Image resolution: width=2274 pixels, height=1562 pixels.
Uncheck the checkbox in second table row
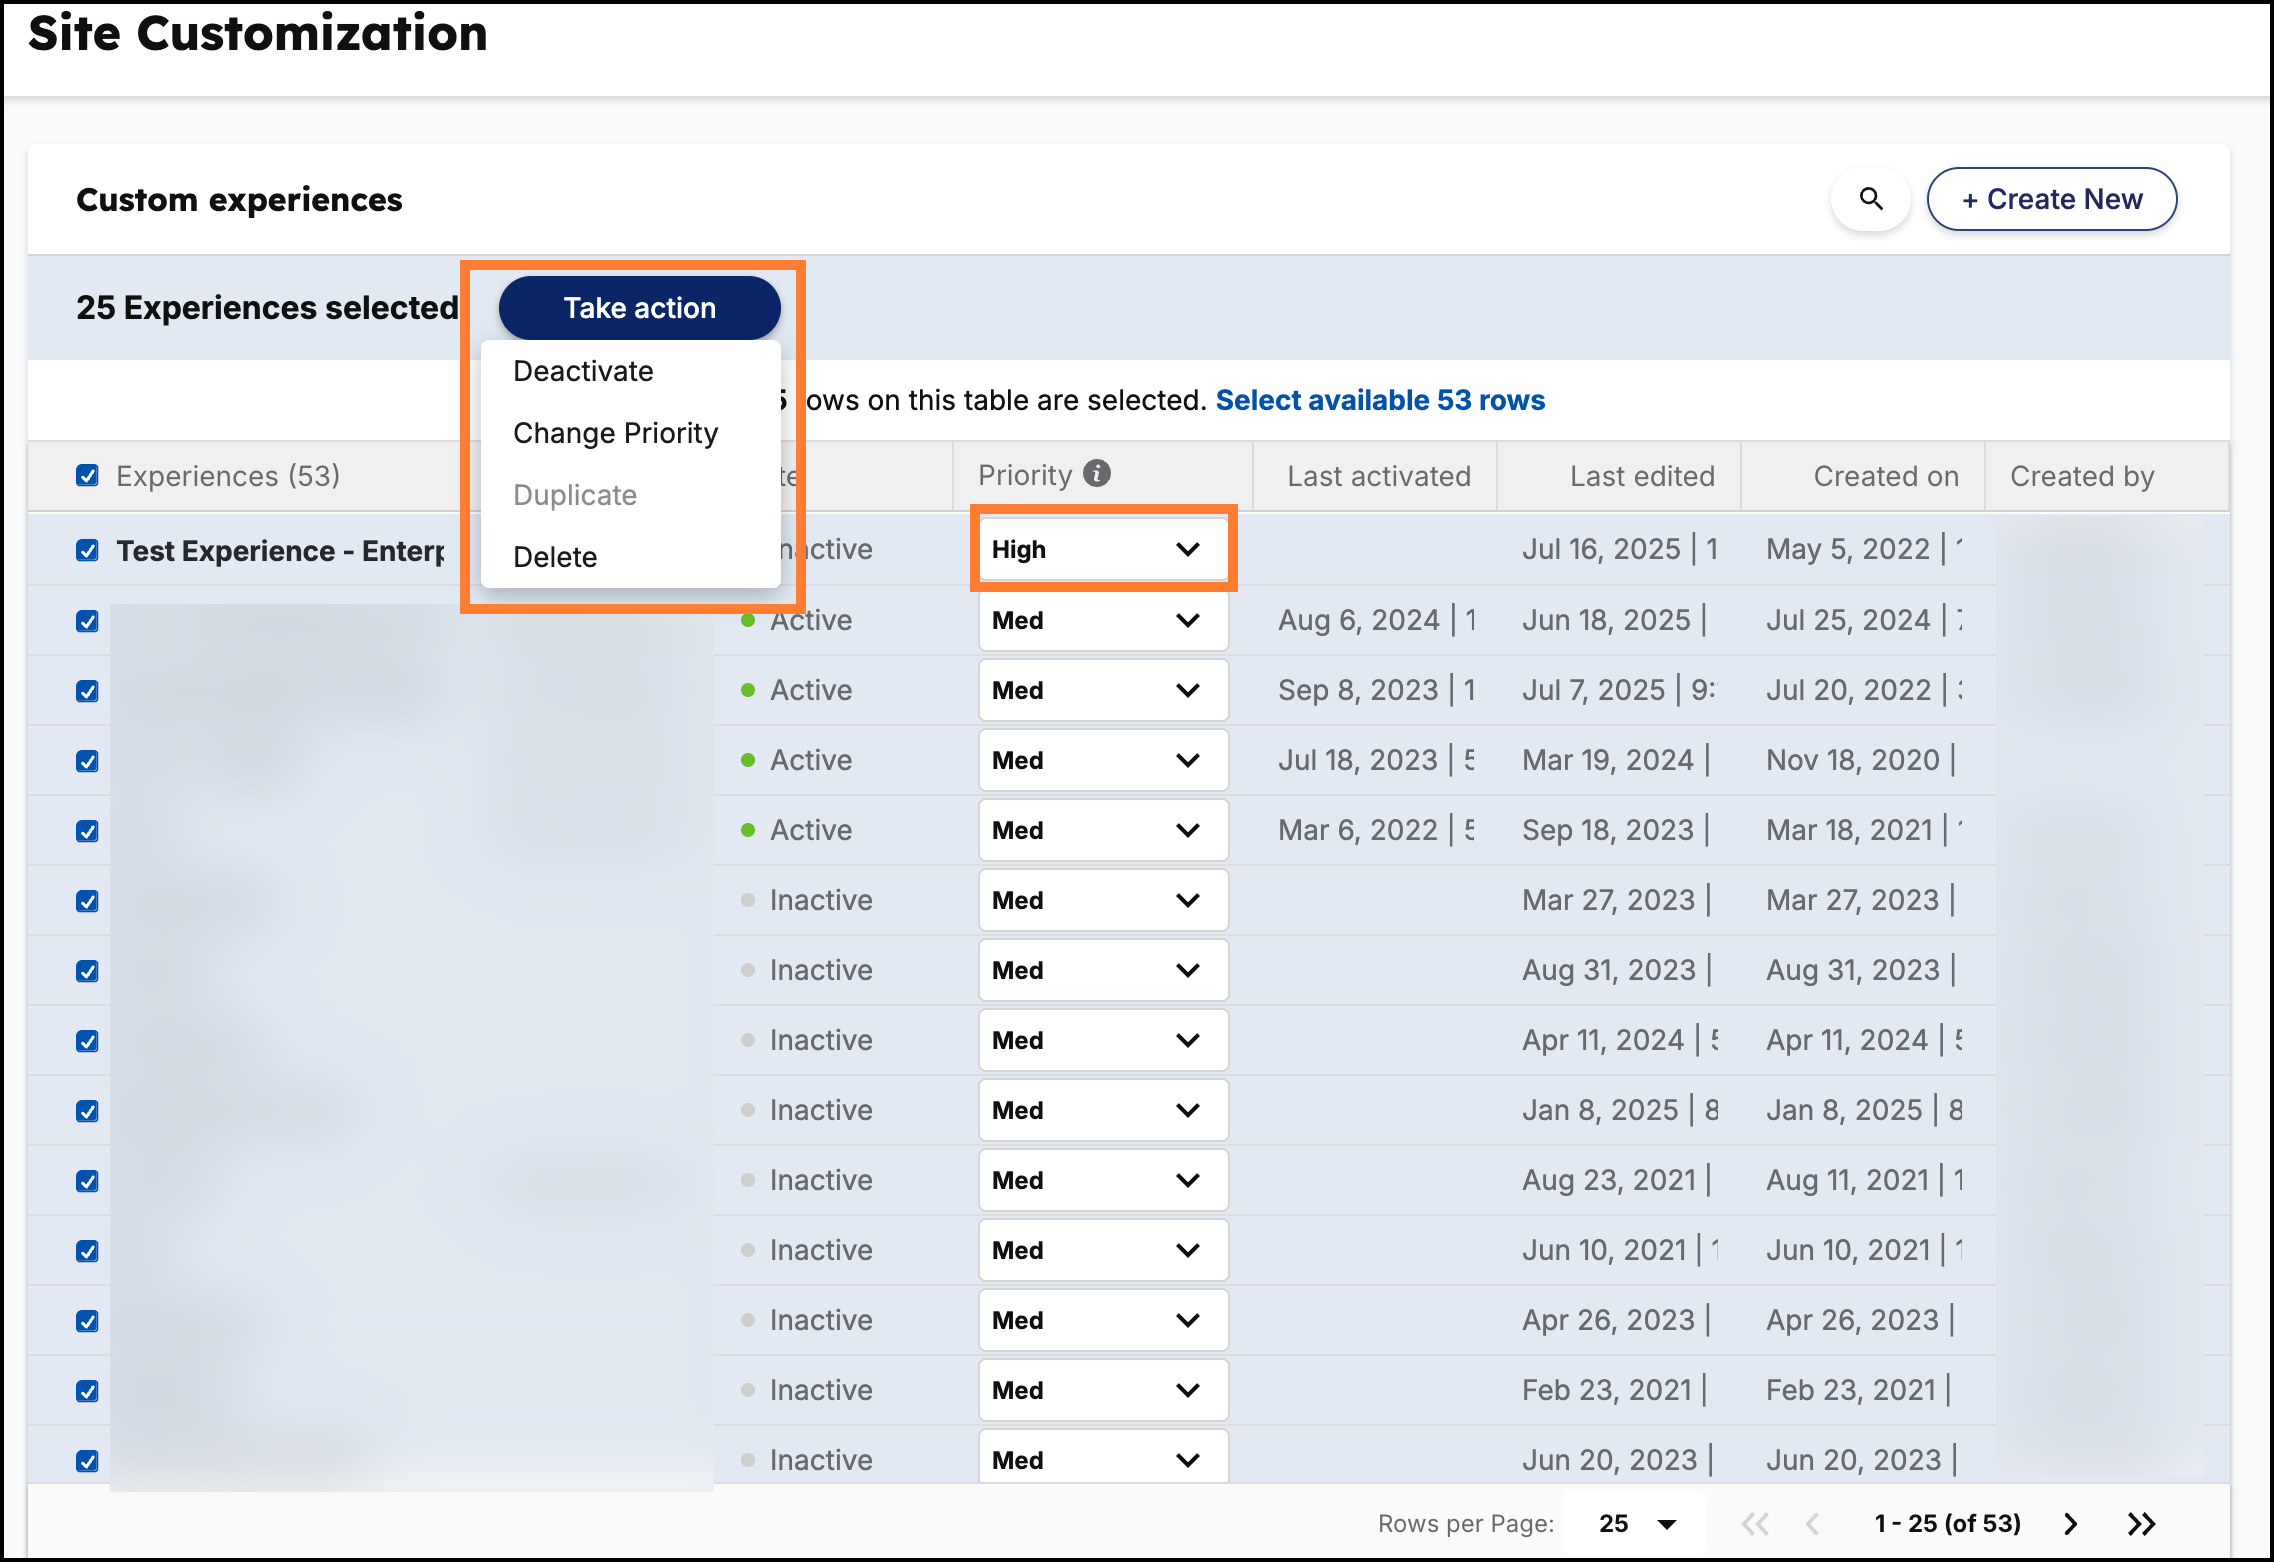click(88, 621)
